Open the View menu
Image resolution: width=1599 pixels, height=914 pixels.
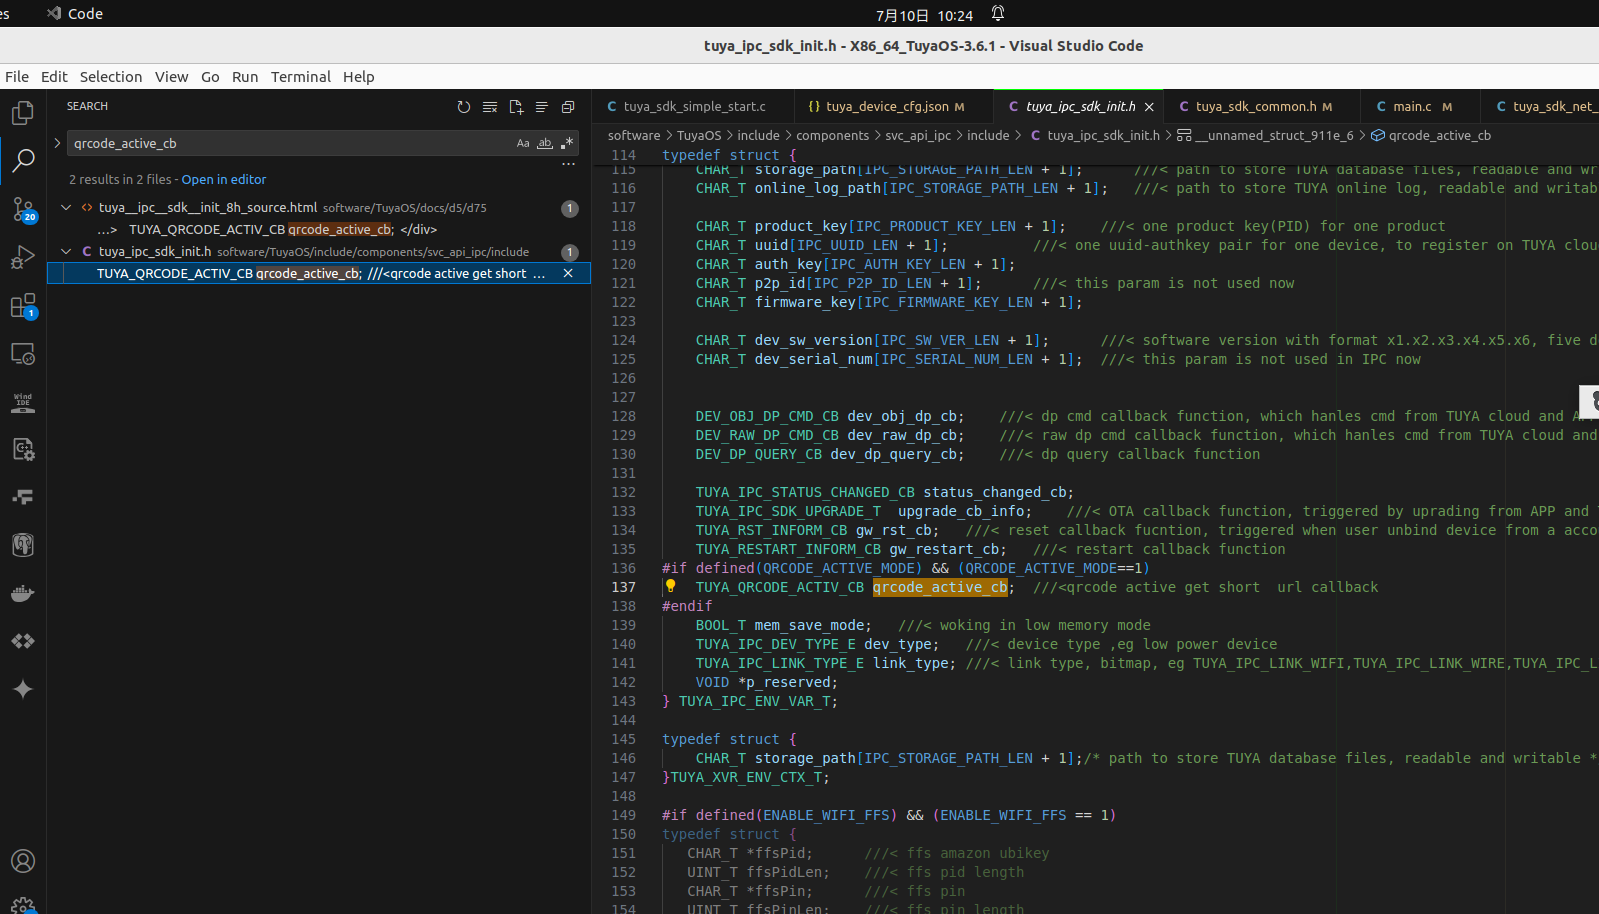(171, 77)
